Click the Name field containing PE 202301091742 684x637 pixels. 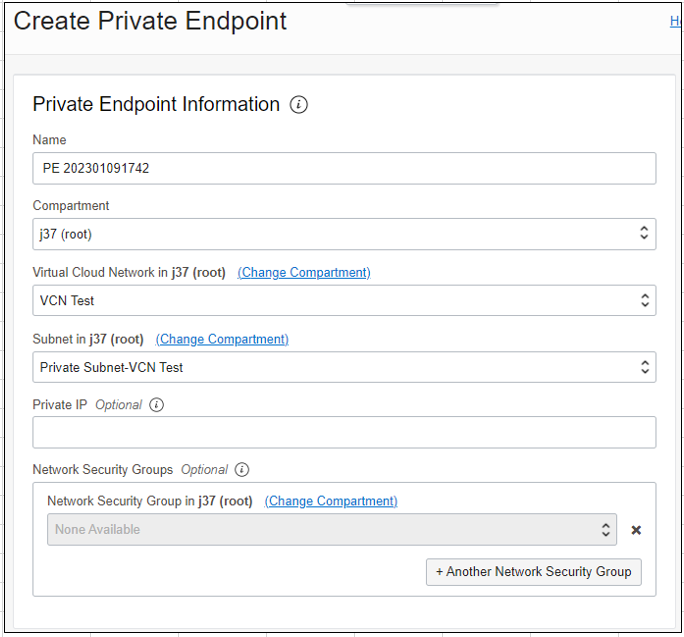344,168
